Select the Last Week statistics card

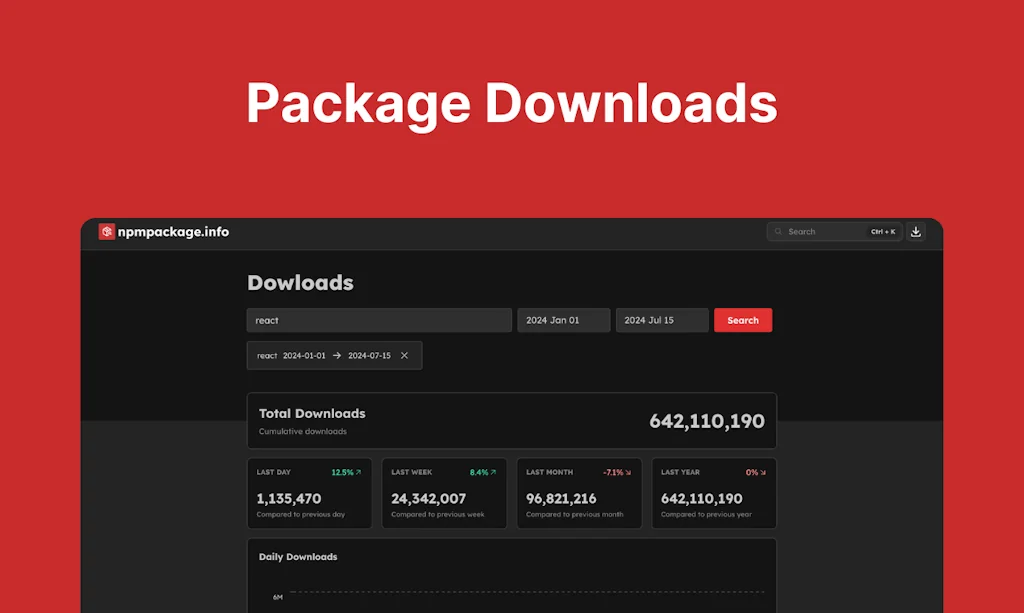click(444, 493)
